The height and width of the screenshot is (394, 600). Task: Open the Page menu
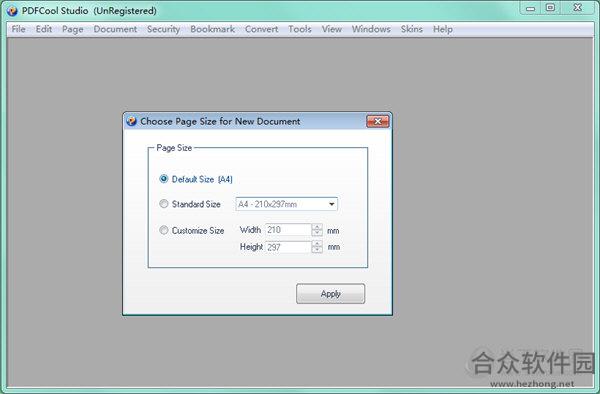73,29
